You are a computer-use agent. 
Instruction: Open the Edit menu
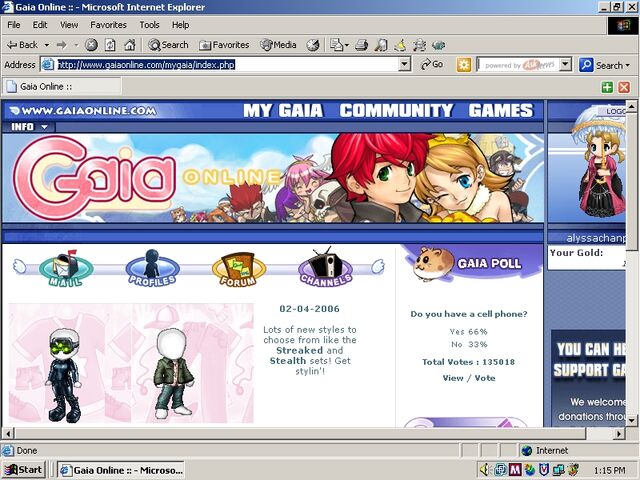(x=40, y=25)
